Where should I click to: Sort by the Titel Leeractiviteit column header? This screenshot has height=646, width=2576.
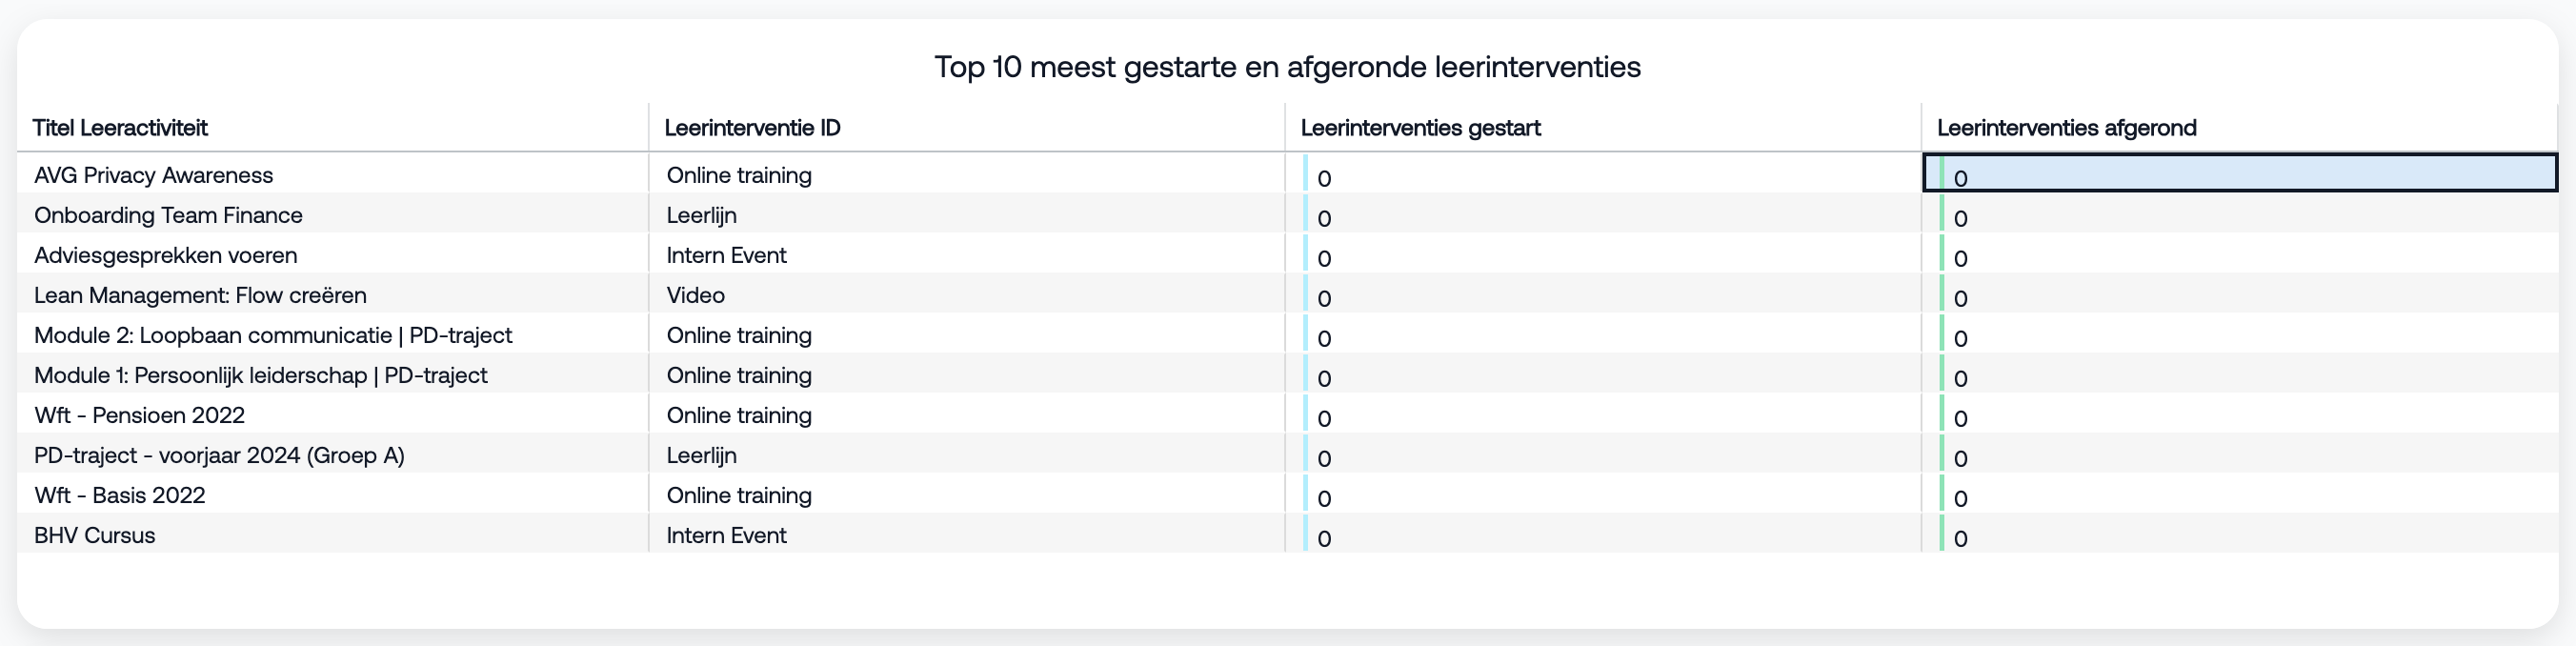[x=120, y=128]
